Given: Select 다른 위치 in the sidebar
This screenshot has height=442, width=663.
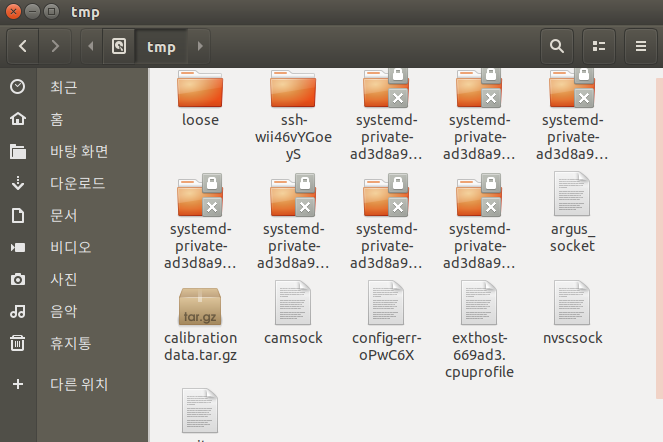Looking at the screenshot, I should (79, 384).
